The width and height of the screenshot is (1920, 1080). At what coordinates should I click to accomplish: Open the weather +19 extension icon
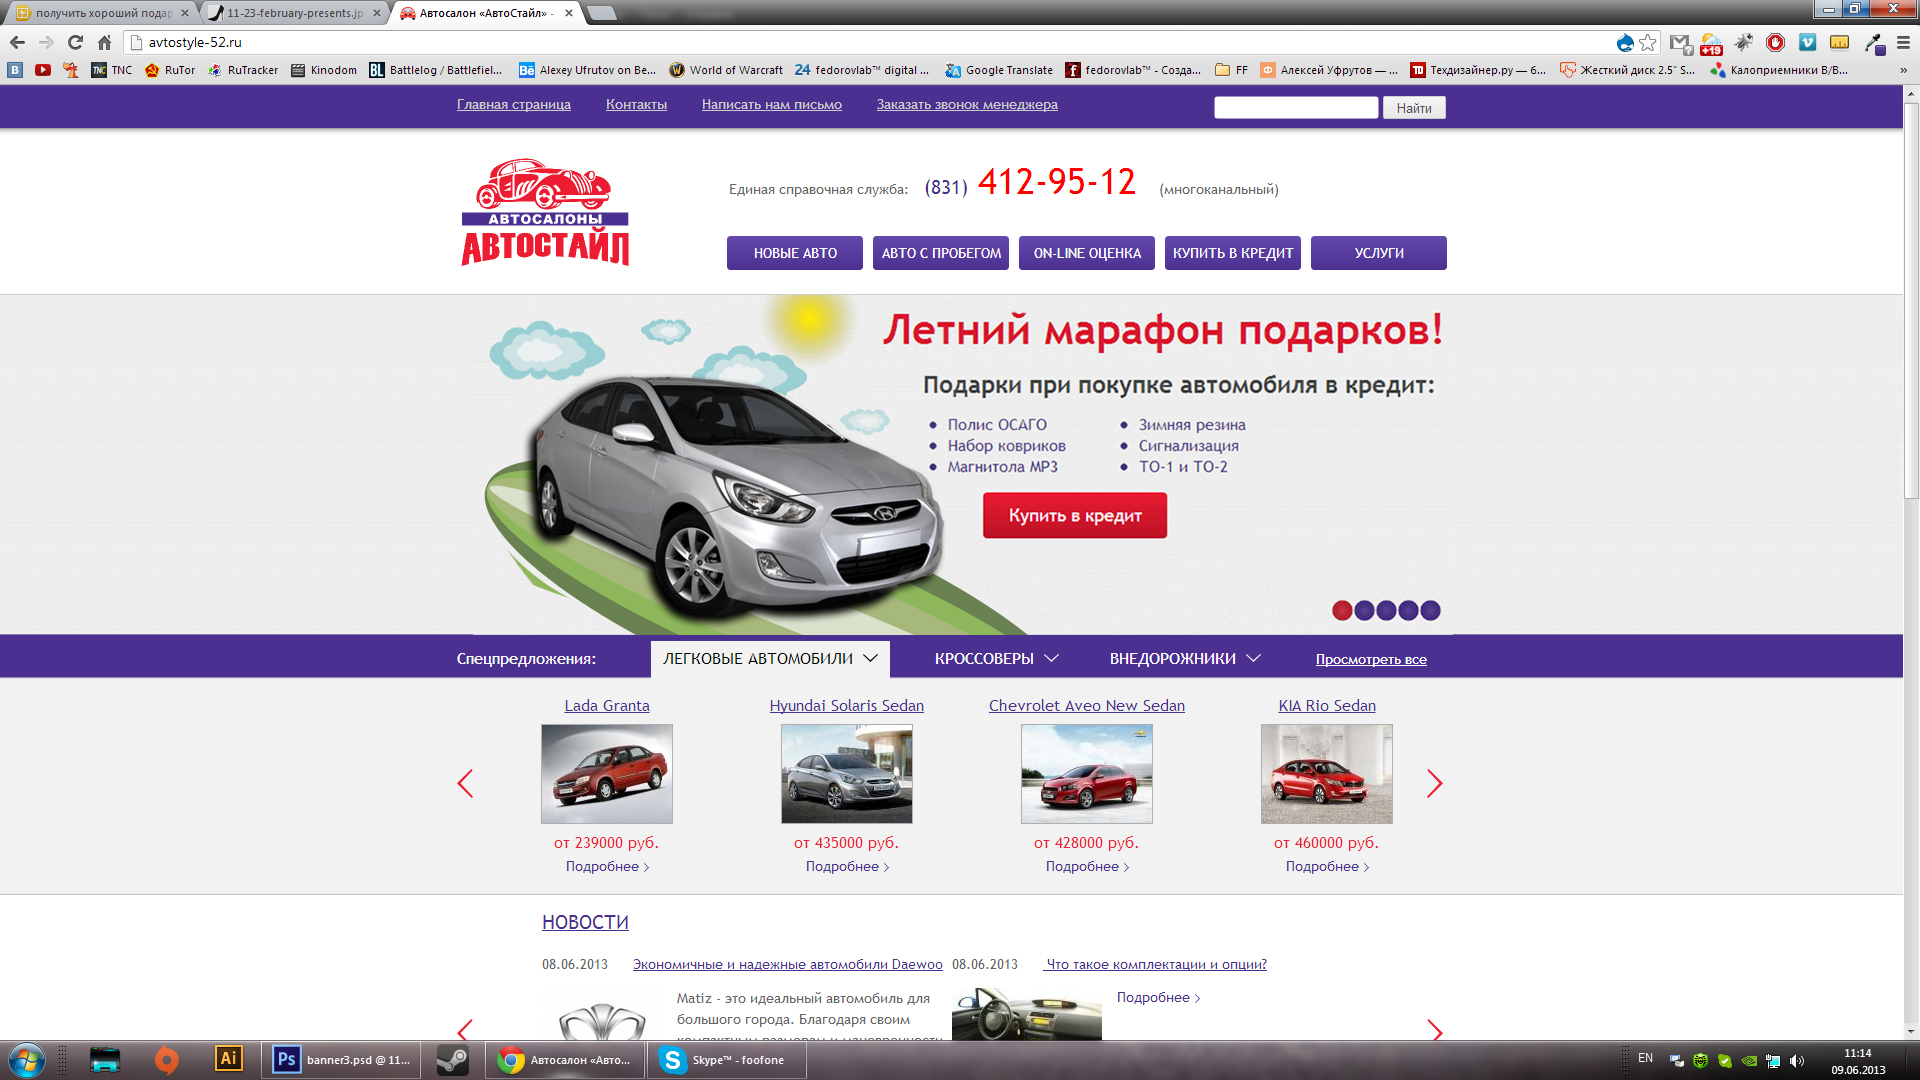click(x=1711, y=43)
